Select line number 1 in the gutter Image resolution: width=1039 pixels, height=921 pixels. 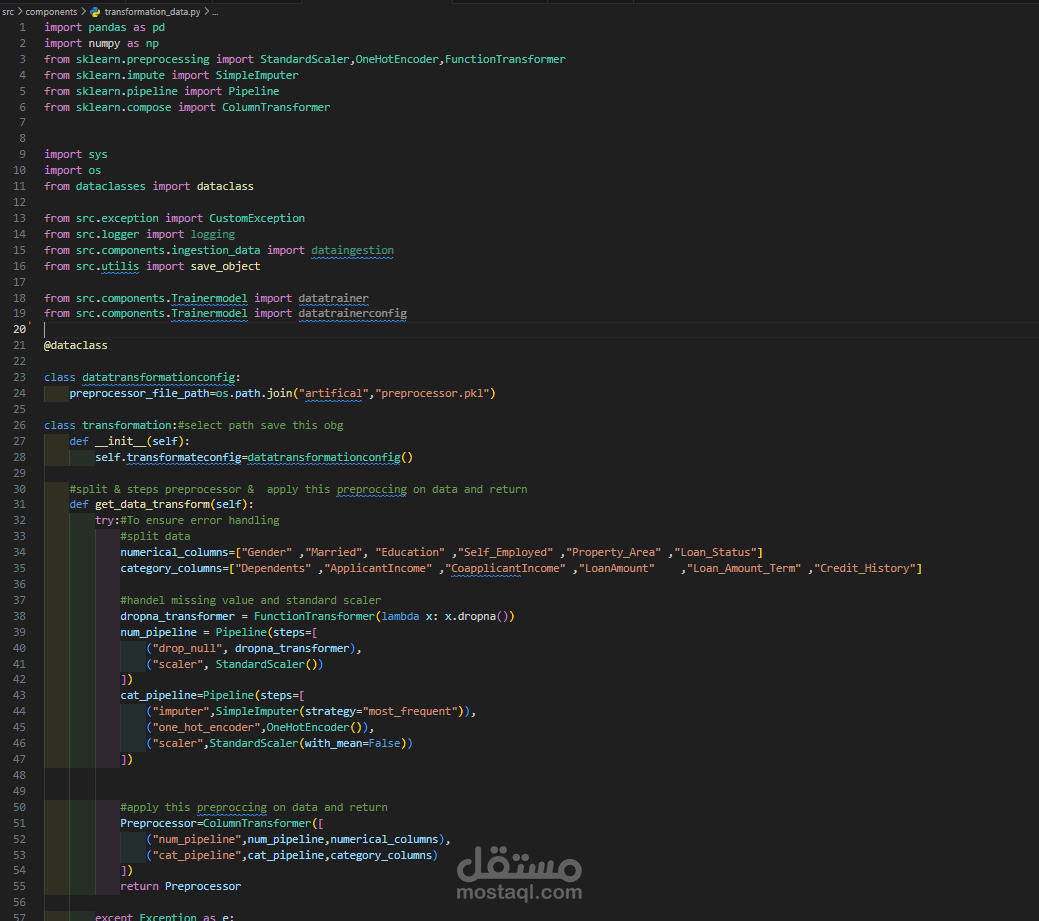(x=23, y=27)
